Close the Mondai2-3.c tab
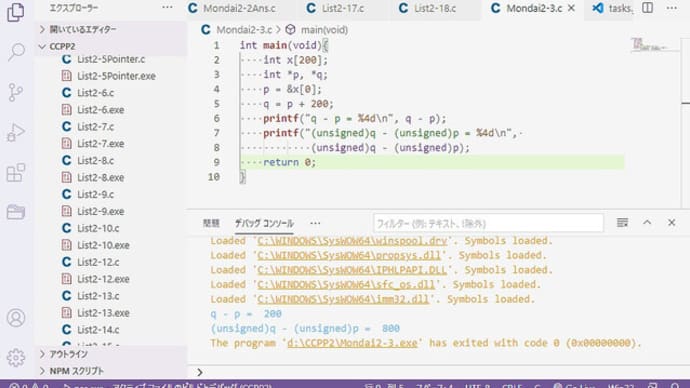 pos(571,8)
